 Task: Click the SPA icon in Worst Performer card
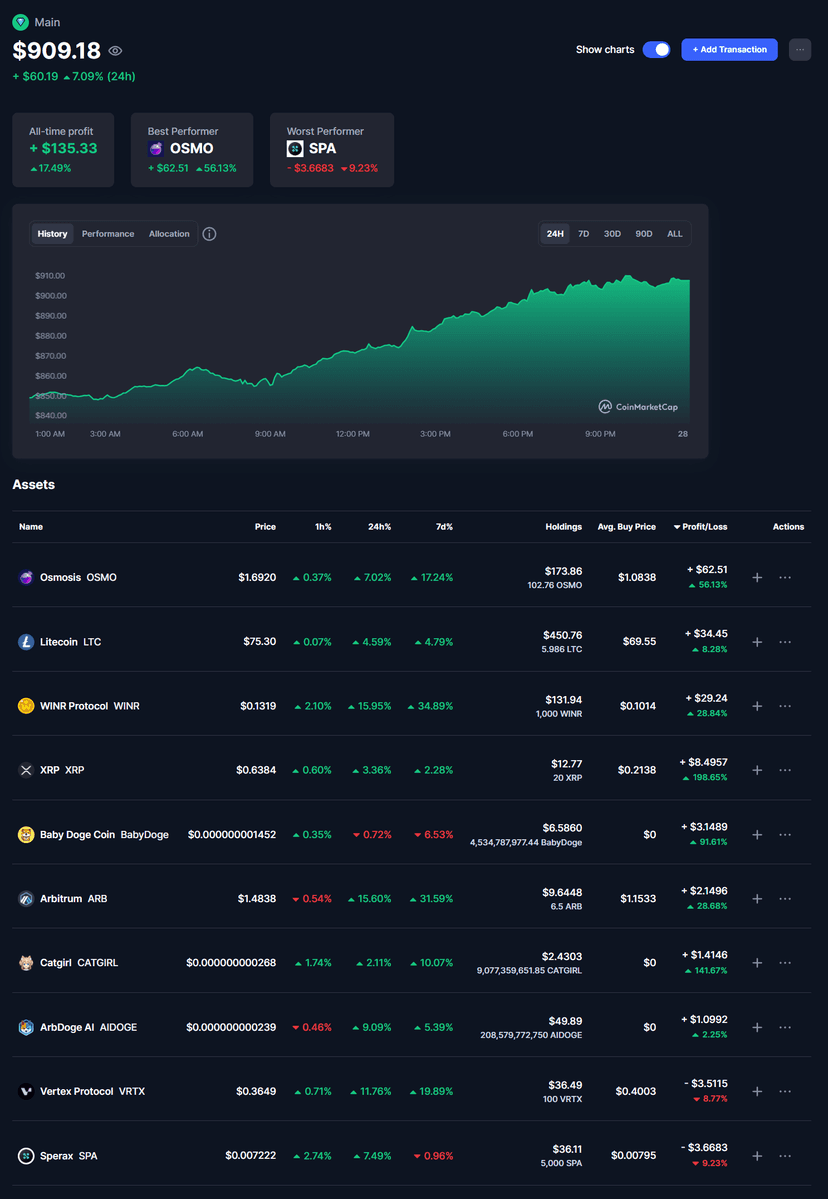click(295, 149)
